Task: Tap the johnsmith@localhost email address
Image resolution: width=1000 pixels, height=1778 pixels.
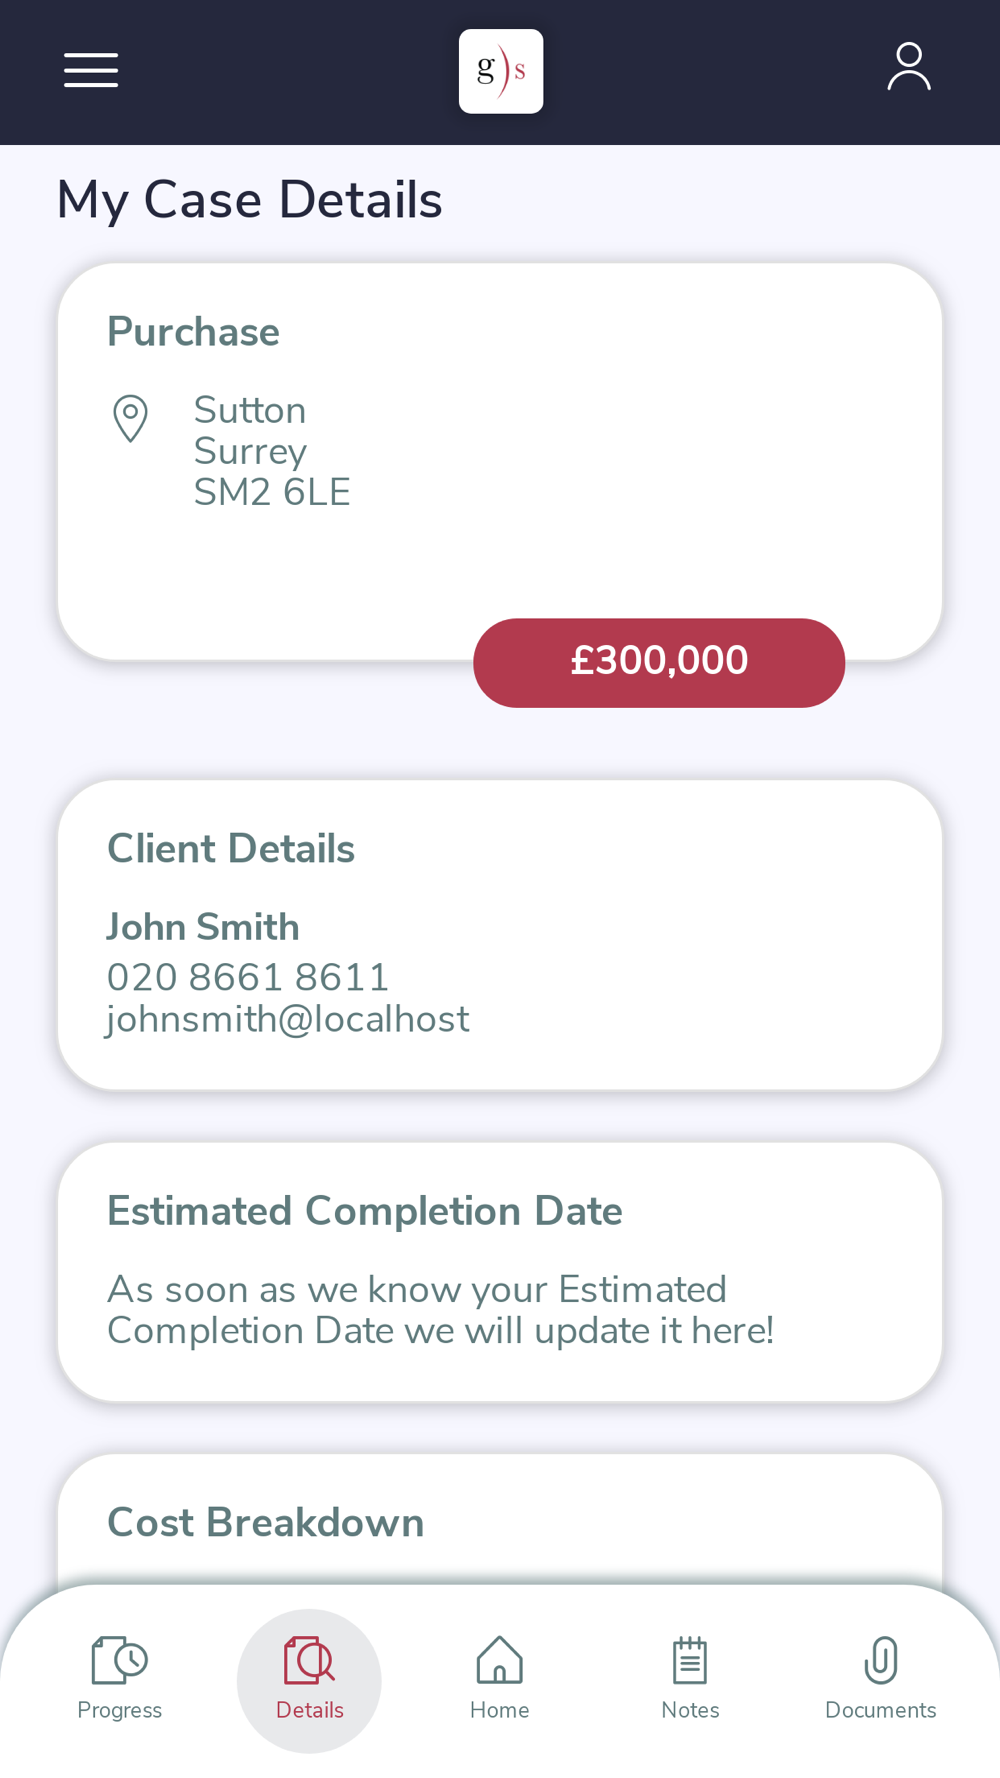Action: tap(288, 1019)
